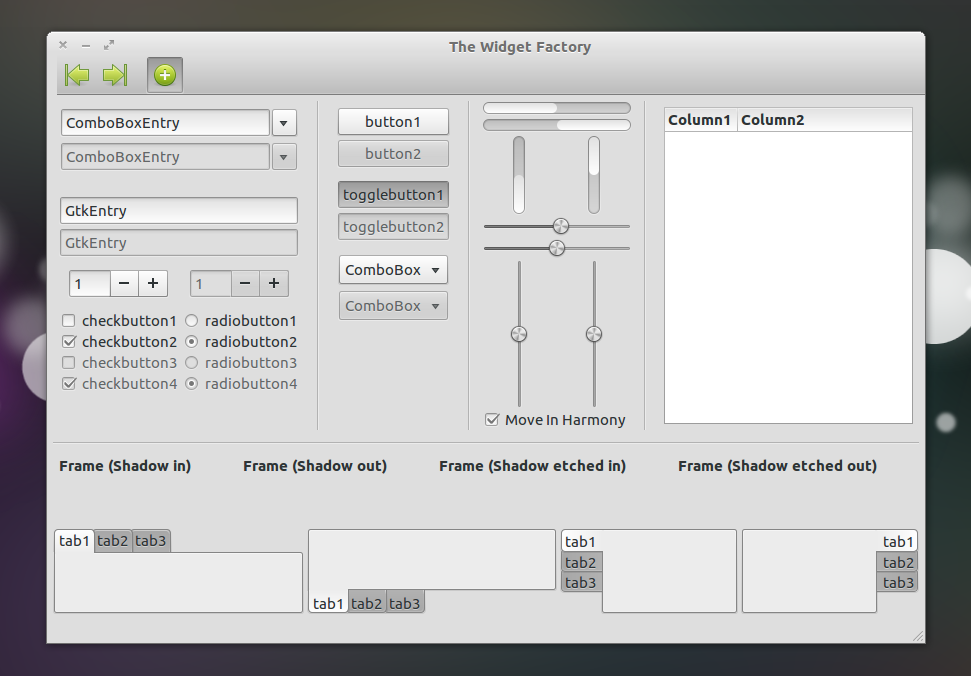Image resolution: width=971 pixels, height=676 pixels.
Task: Disable Move In Harmony option
Action: (x=491, y=420)
